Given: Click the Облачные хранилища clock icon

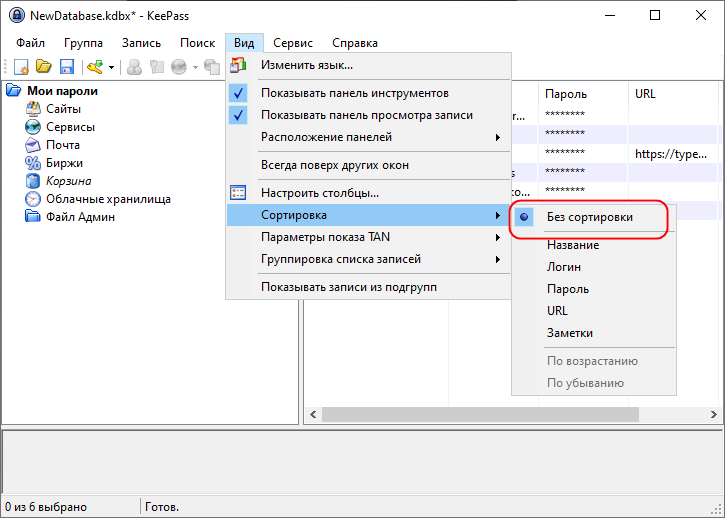Looking at the screenshot, I should [x=33, y=199].
